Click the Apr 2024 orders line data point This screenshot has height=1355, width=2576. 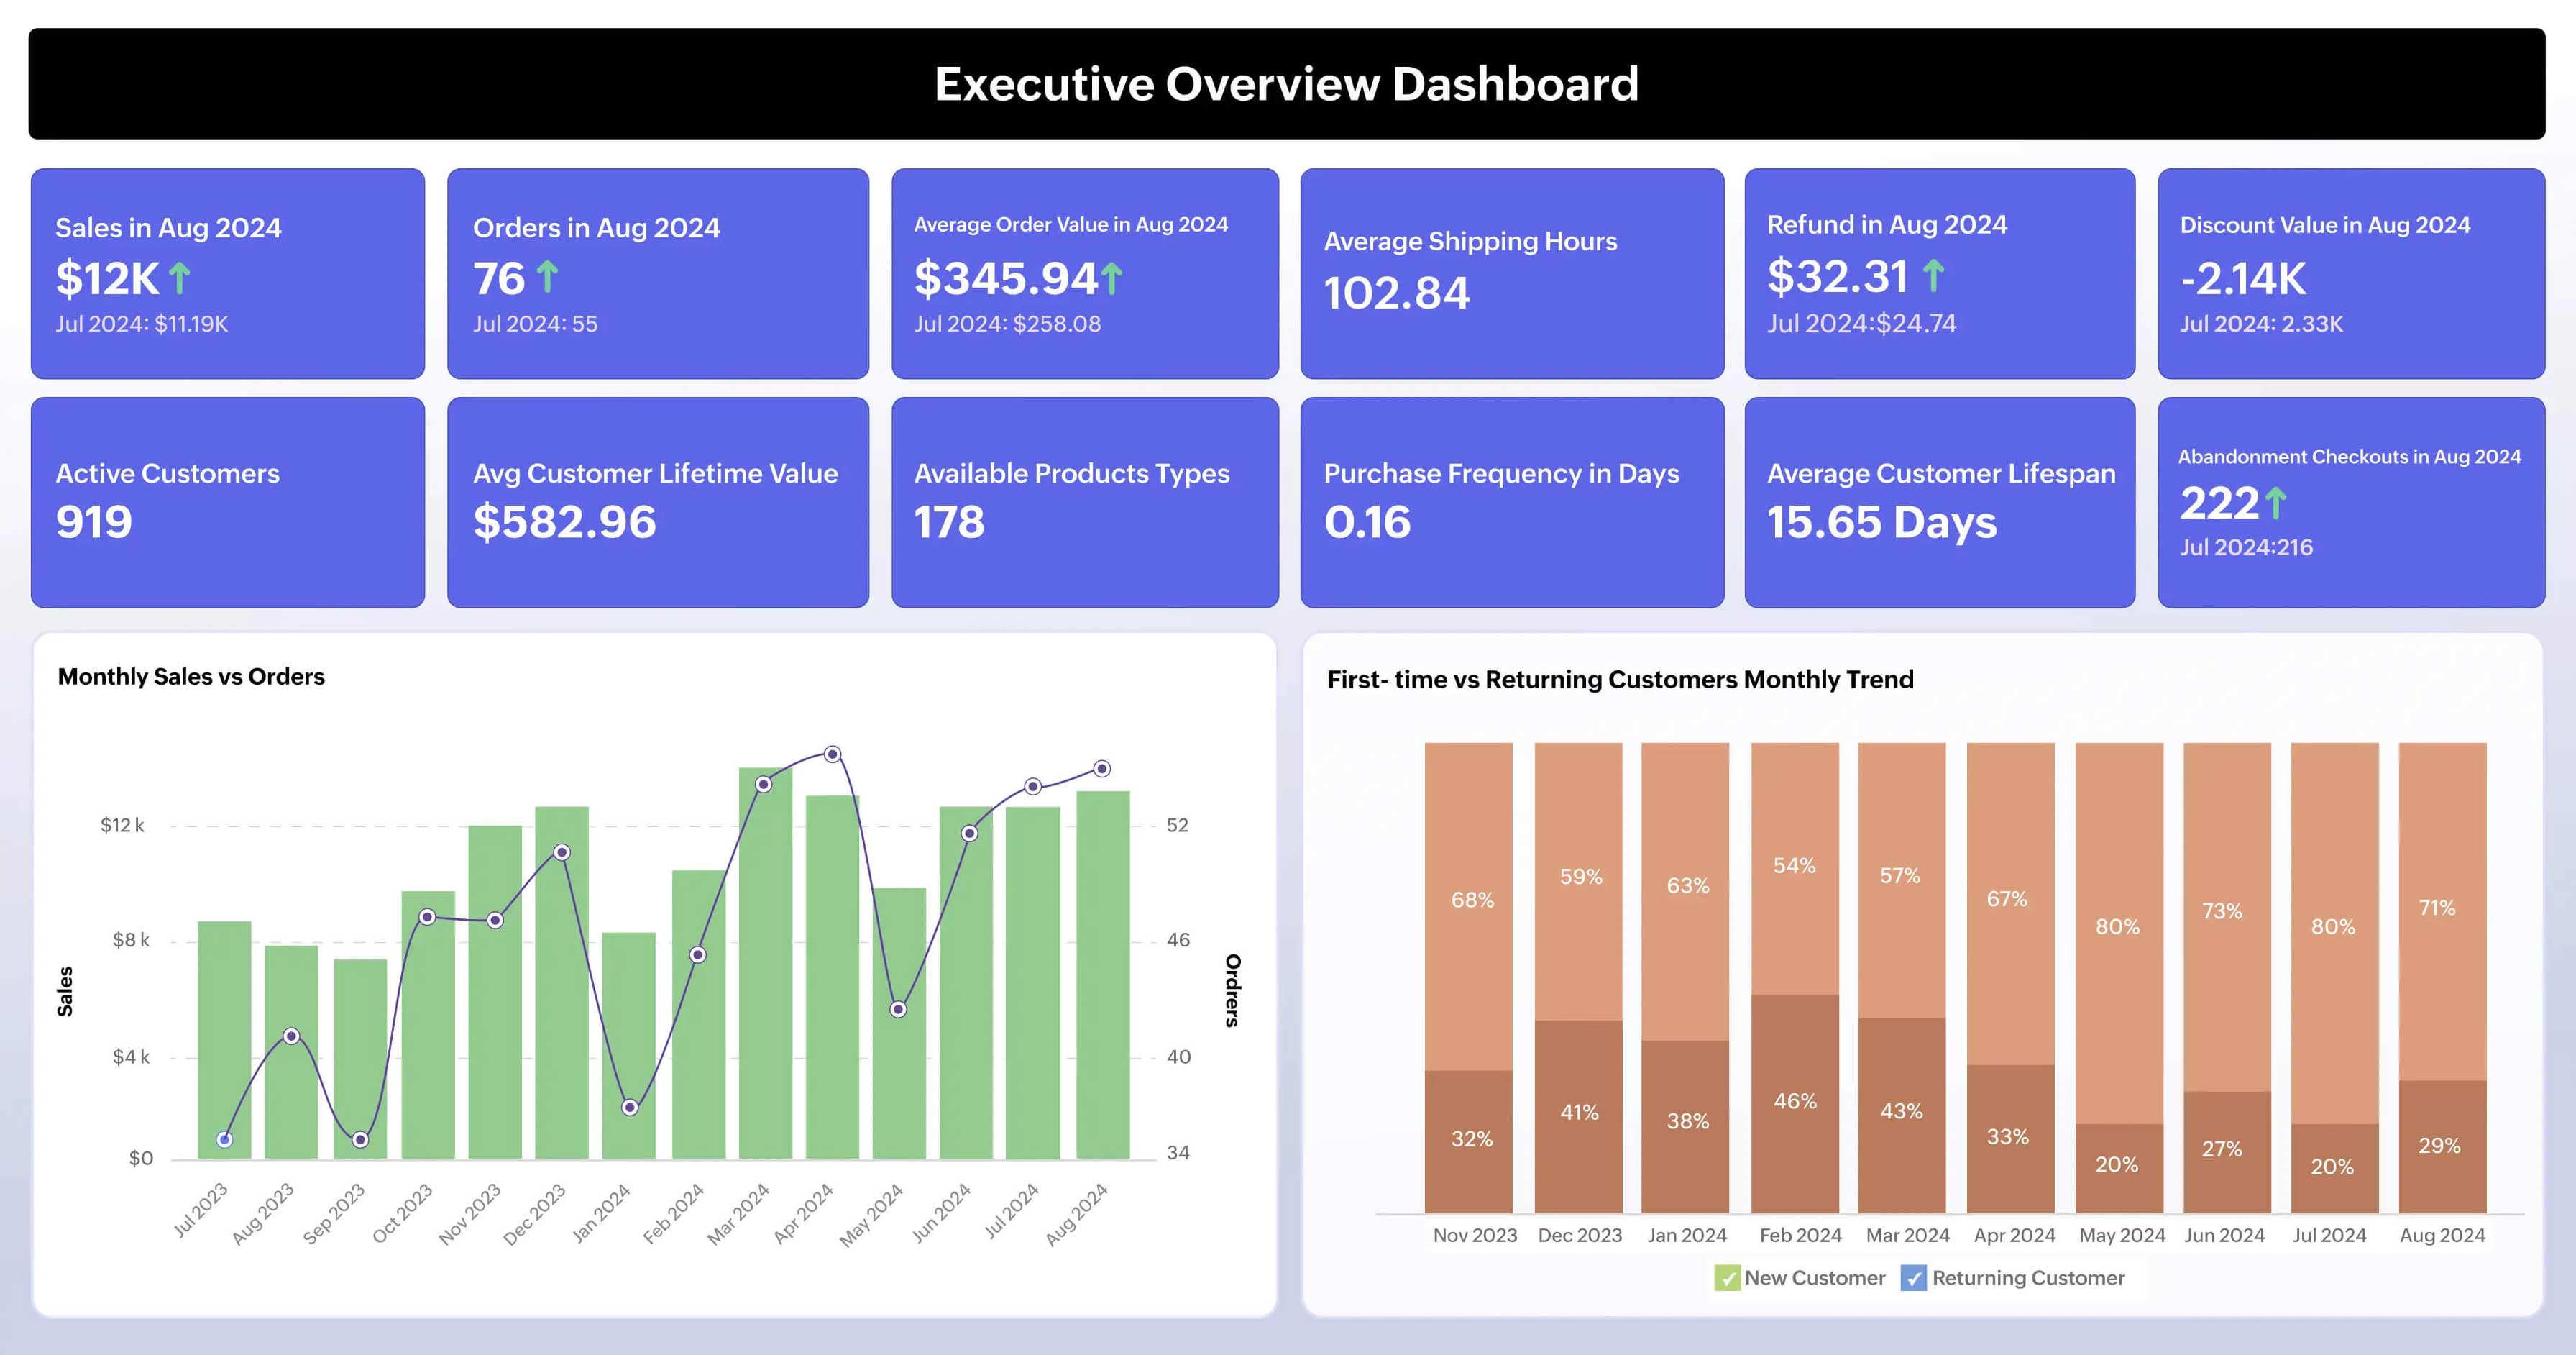point(832,754)
